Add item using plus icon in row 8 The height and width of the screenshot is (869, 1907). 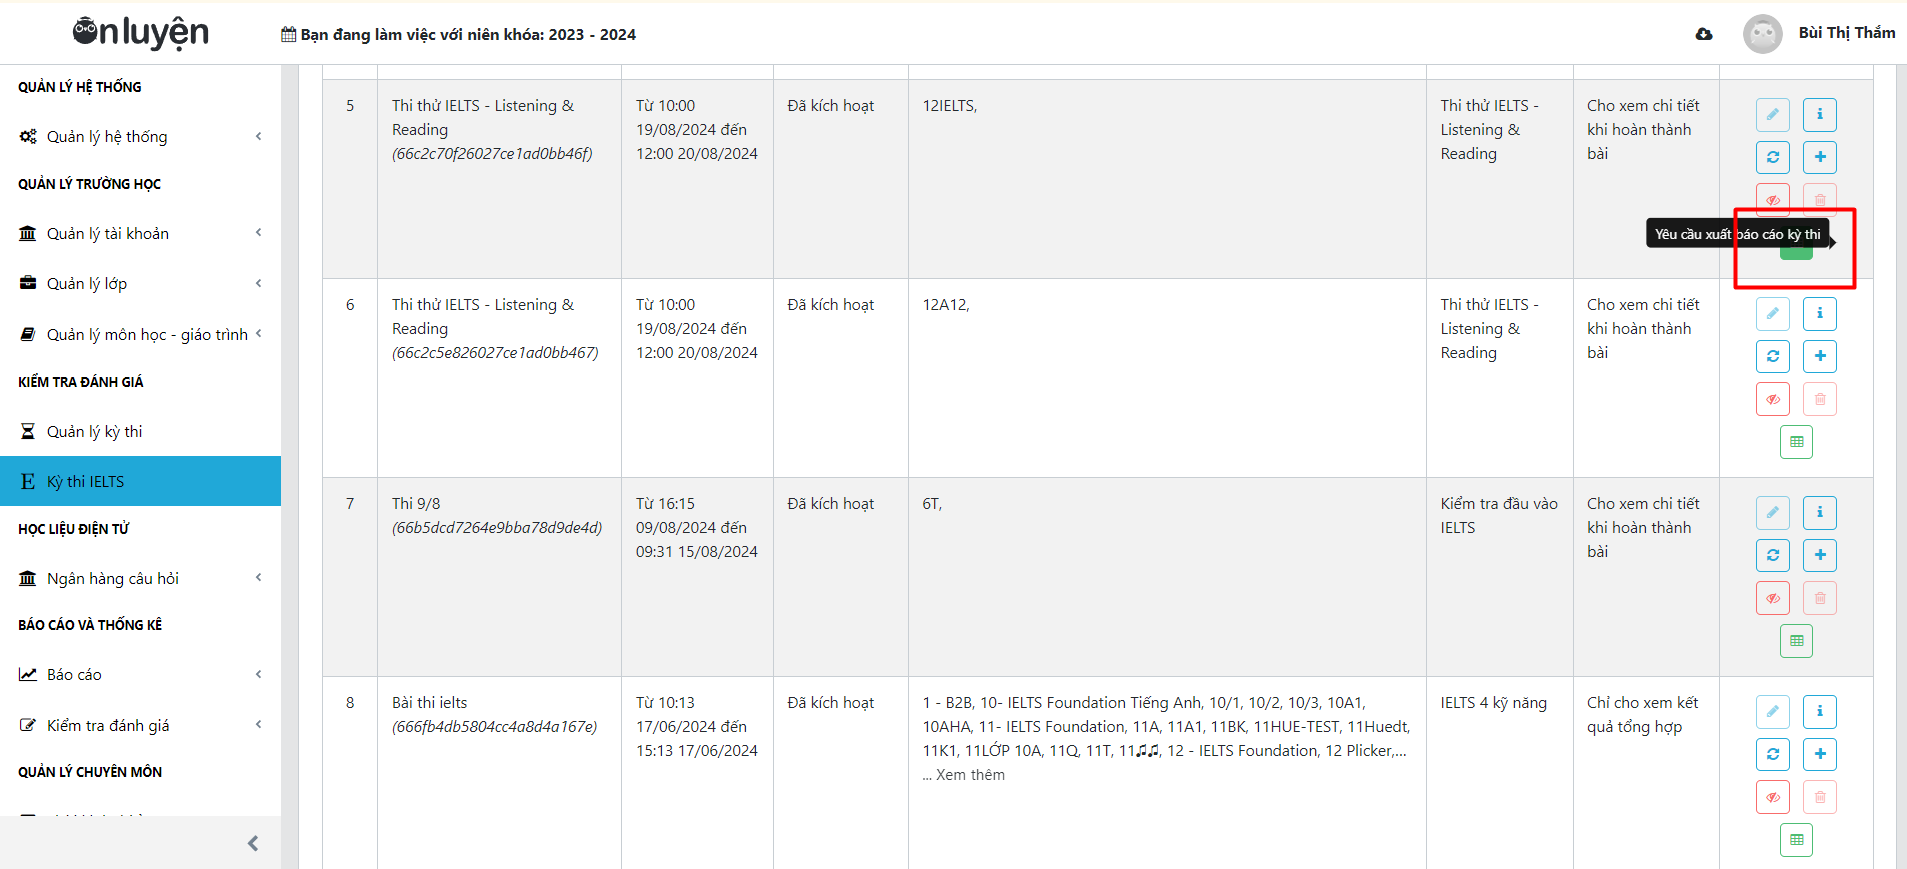coord(1820,754)
